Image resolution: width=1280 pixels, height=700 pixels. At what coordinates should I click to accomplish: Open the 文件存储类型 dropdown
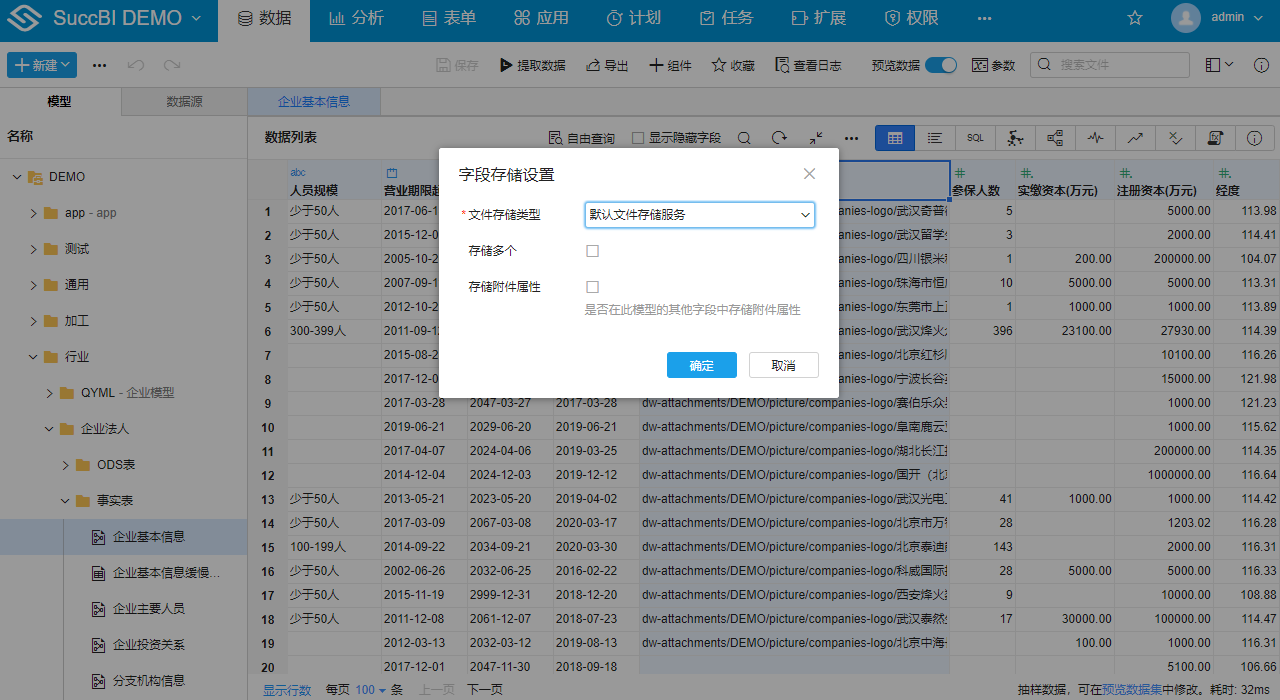tap(700, 214)
